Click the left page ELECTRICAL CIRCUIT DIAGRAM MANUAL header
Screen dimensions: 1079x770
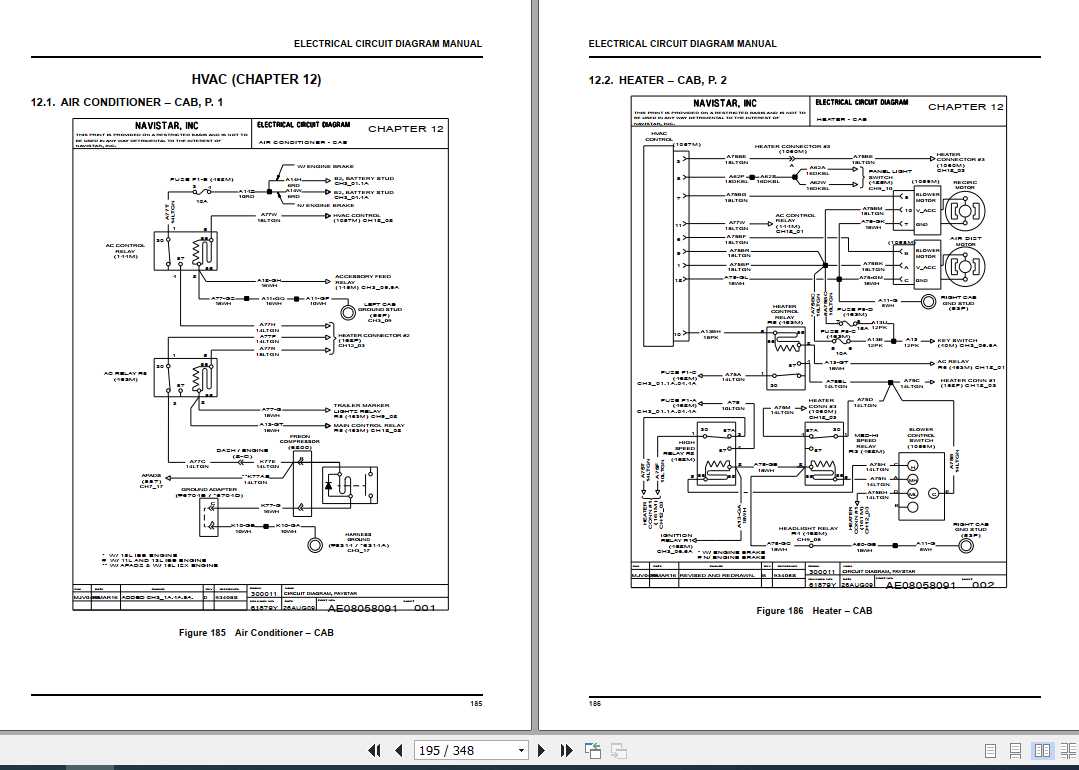pos(388,43)
